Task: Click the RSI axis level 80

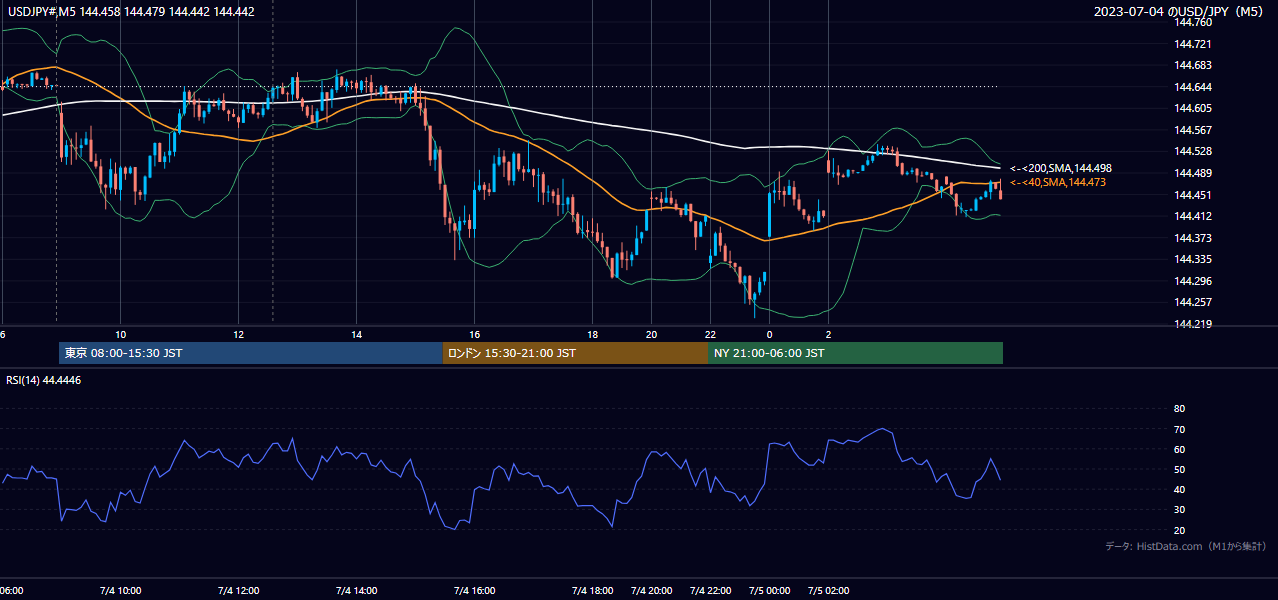Action: [x=1179, y=409]
